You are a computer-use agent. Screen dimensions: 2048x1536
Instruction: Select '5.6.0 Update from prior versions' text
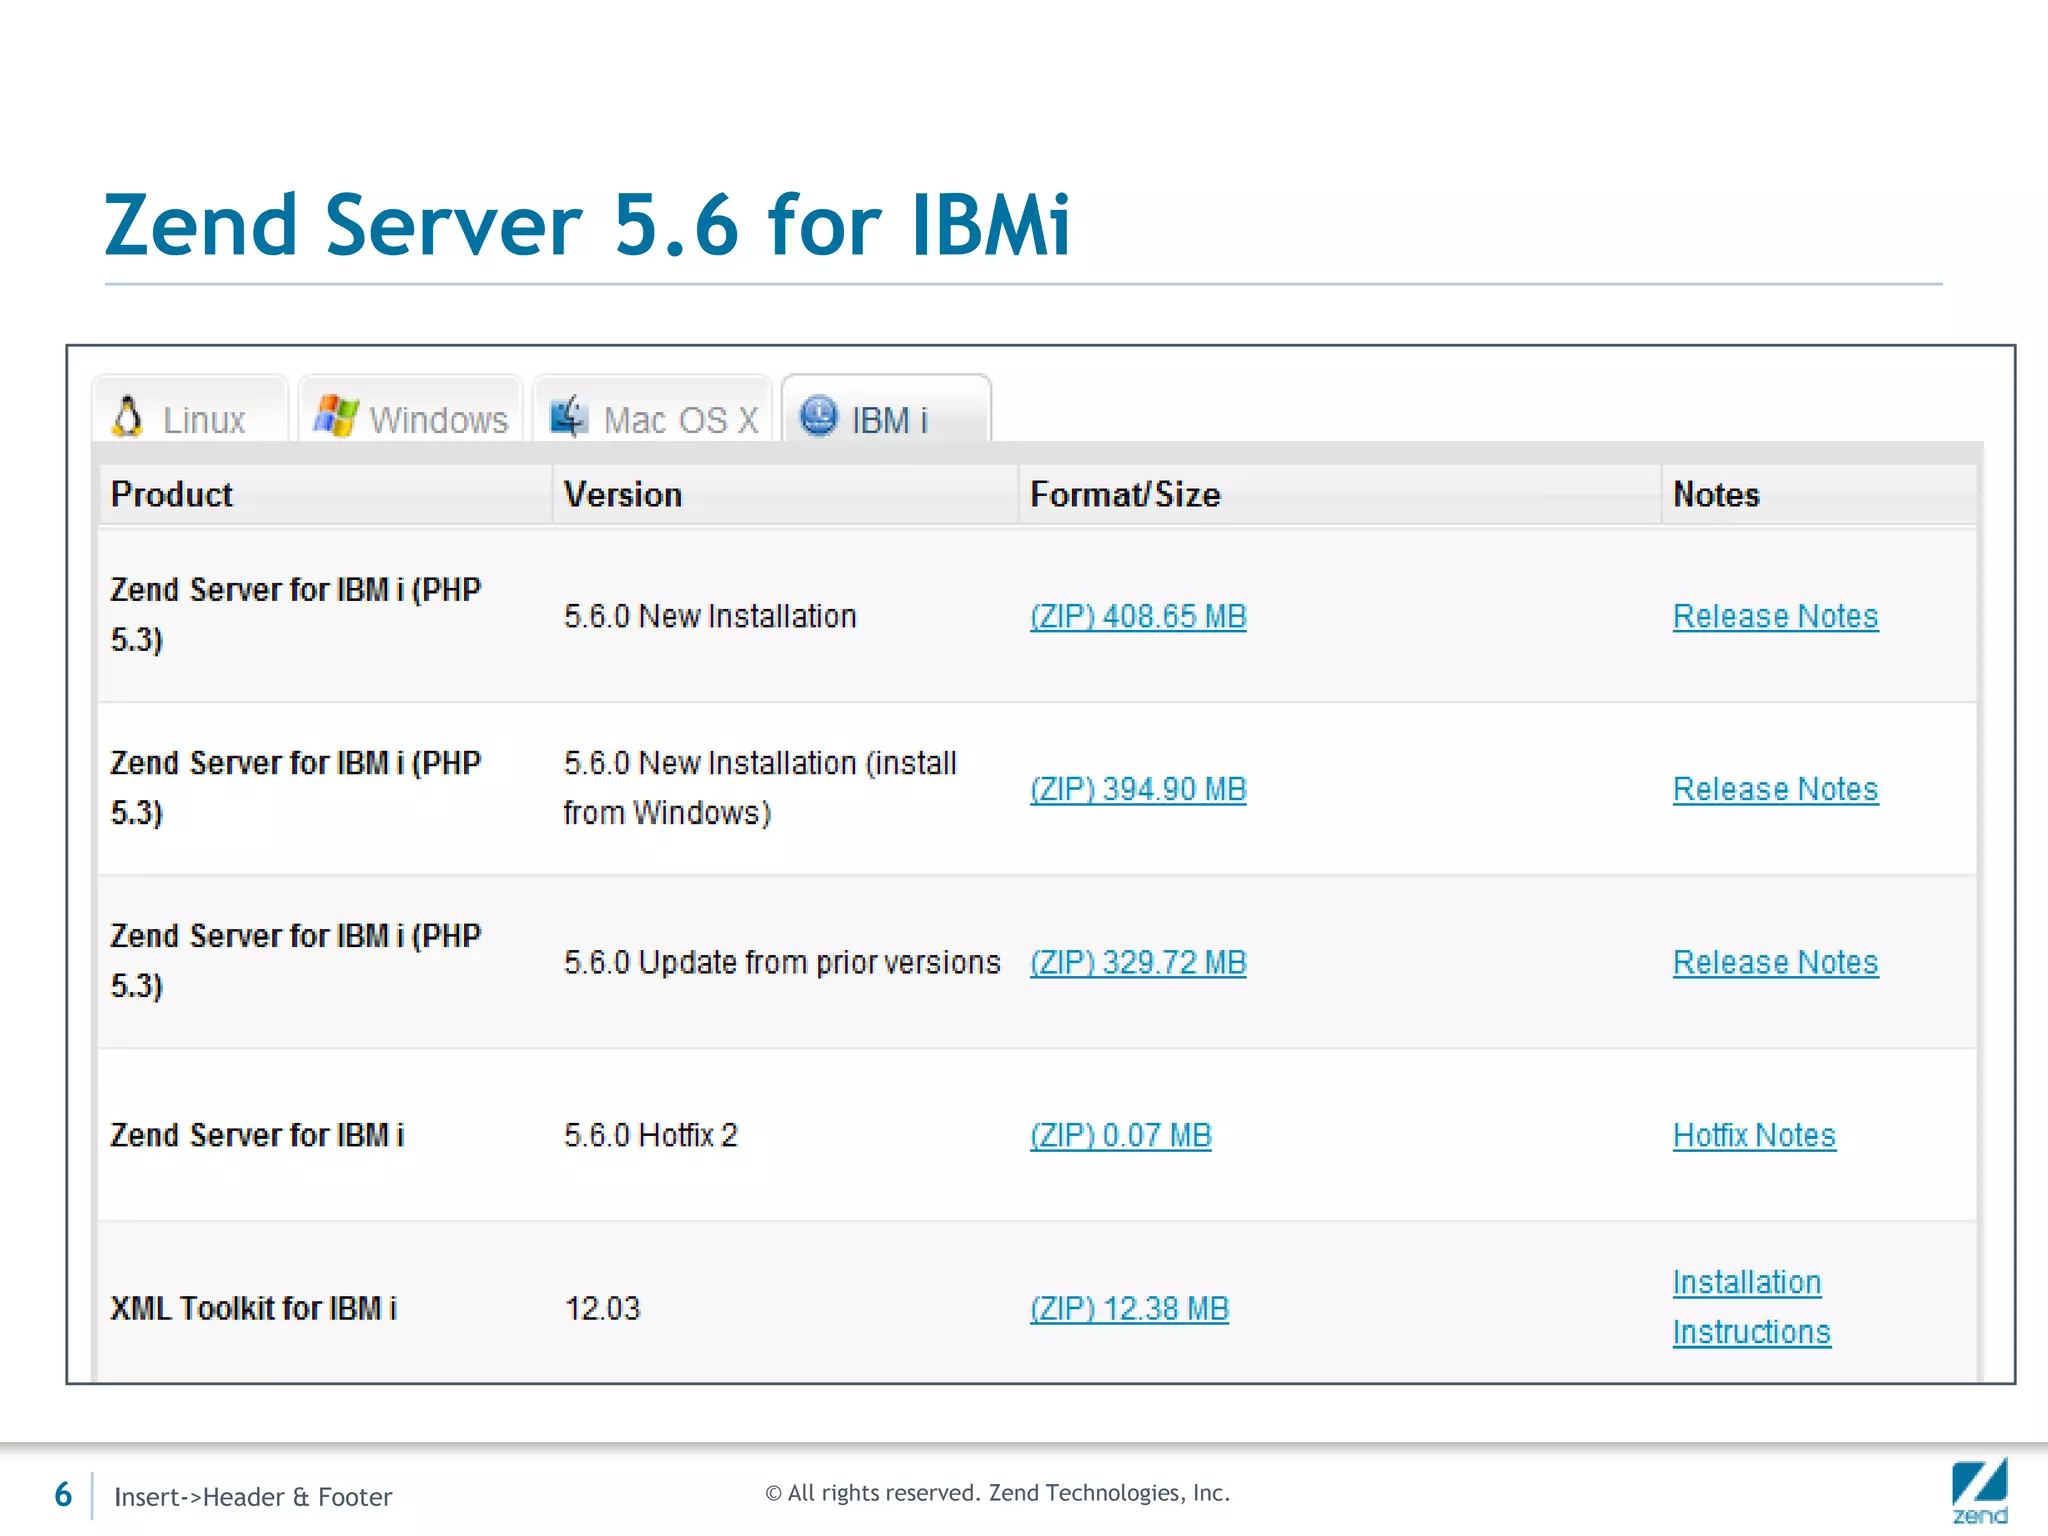click(782, 962)
